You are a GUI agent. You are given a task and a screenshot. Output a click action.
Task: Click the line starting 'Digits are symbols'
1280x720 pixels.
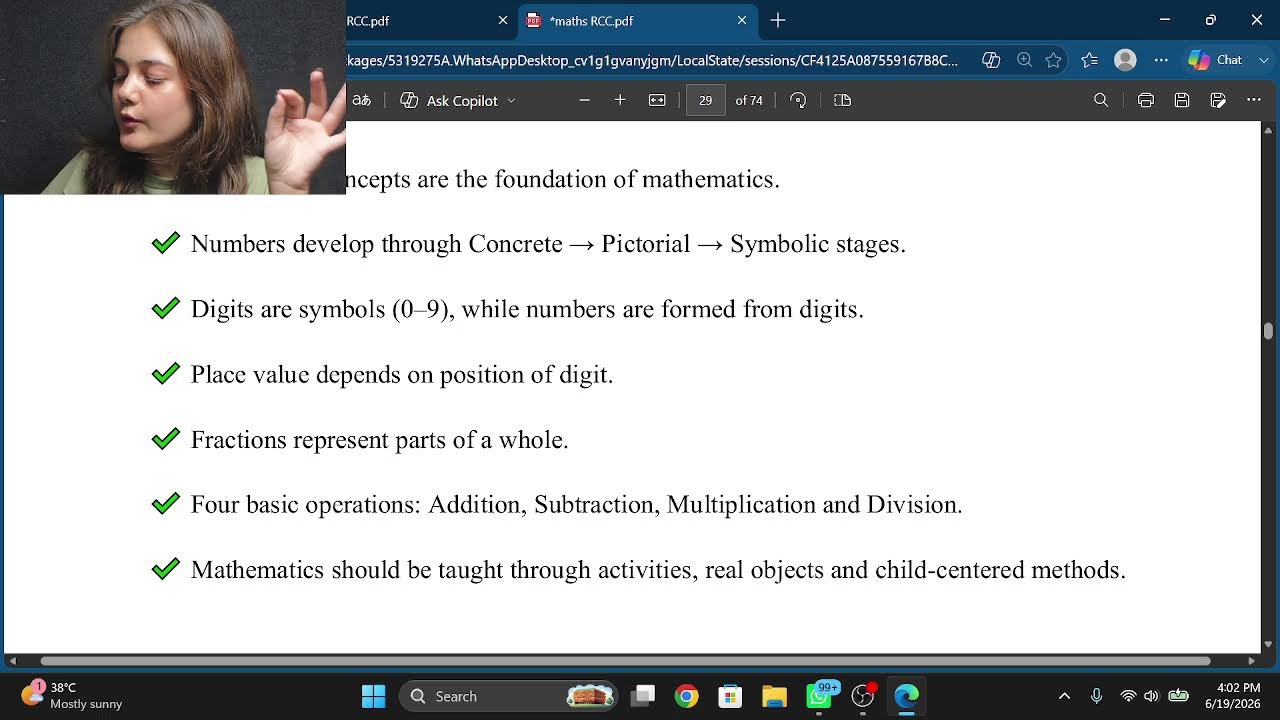click(527, 309)
